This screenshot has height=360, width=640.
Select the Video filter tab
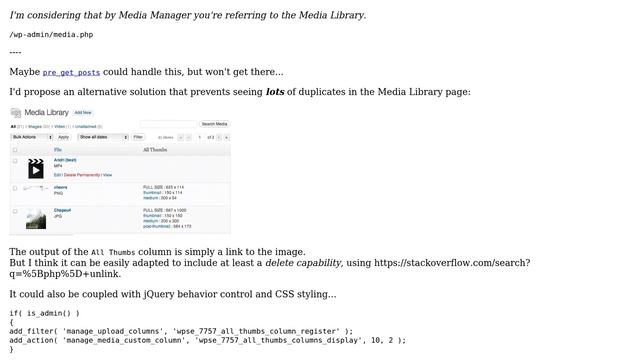pyautogui.click(x=60, y=127)
